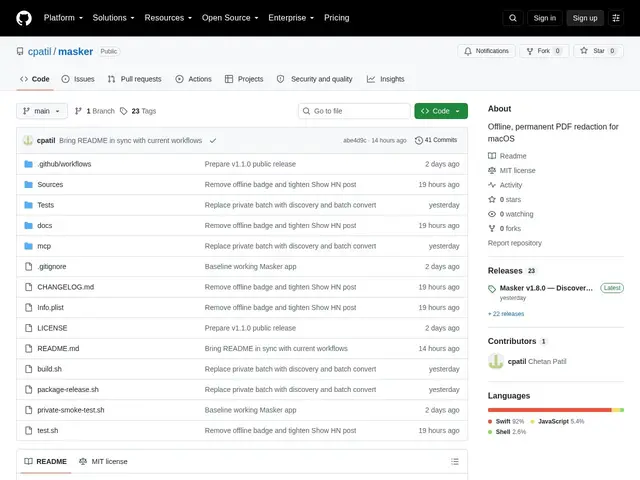Select the README tab below files

pos(46,462)
